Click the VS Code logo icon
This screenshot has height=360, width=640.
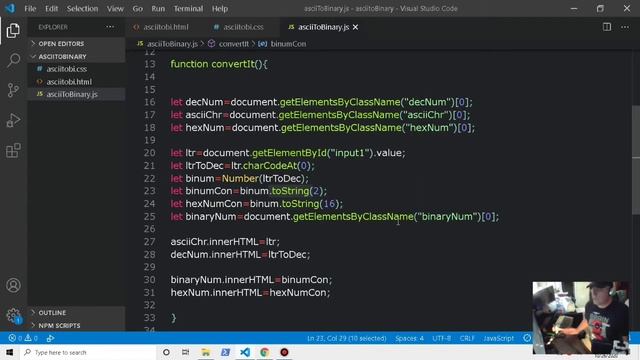tap(10, 8)
